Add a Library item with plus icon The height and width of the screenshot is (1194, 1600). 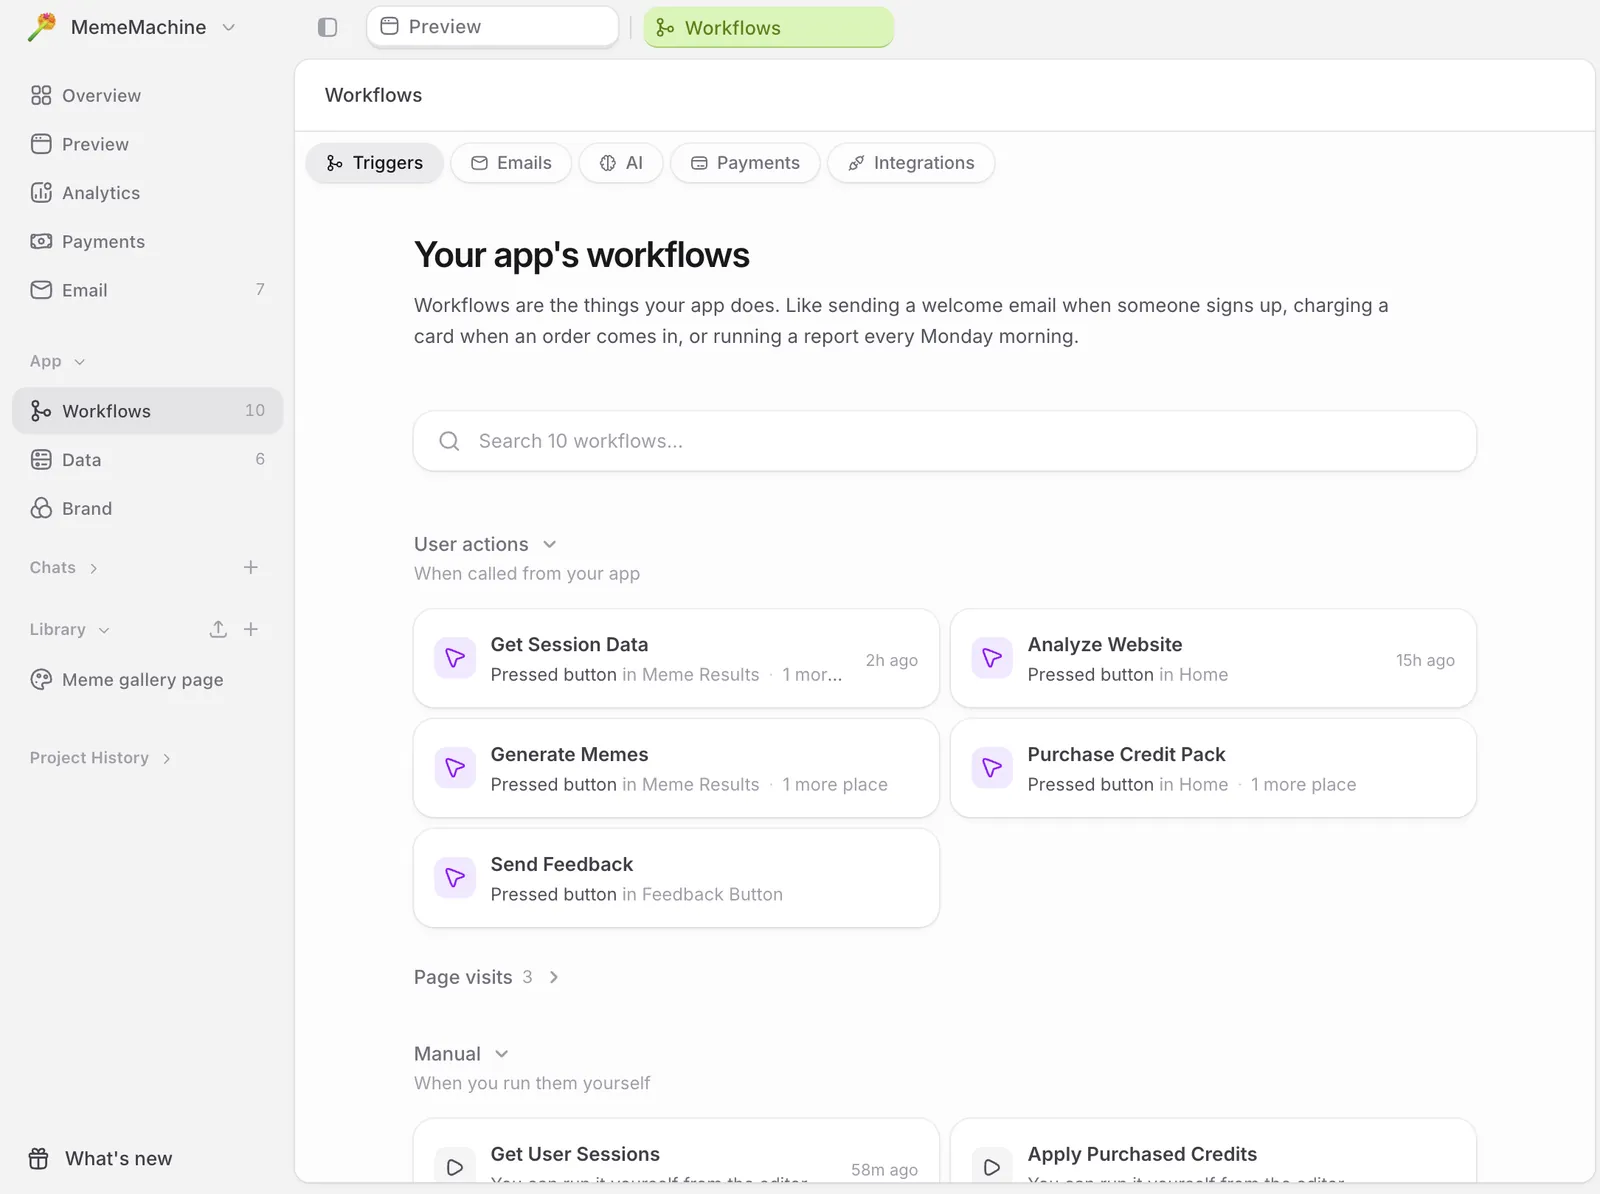251,629
